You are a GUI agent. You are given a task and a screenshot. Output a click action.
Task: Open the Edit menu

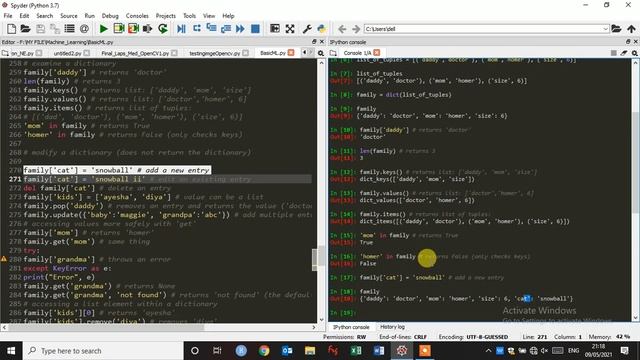pyautogui.click(x=24, y=16)
